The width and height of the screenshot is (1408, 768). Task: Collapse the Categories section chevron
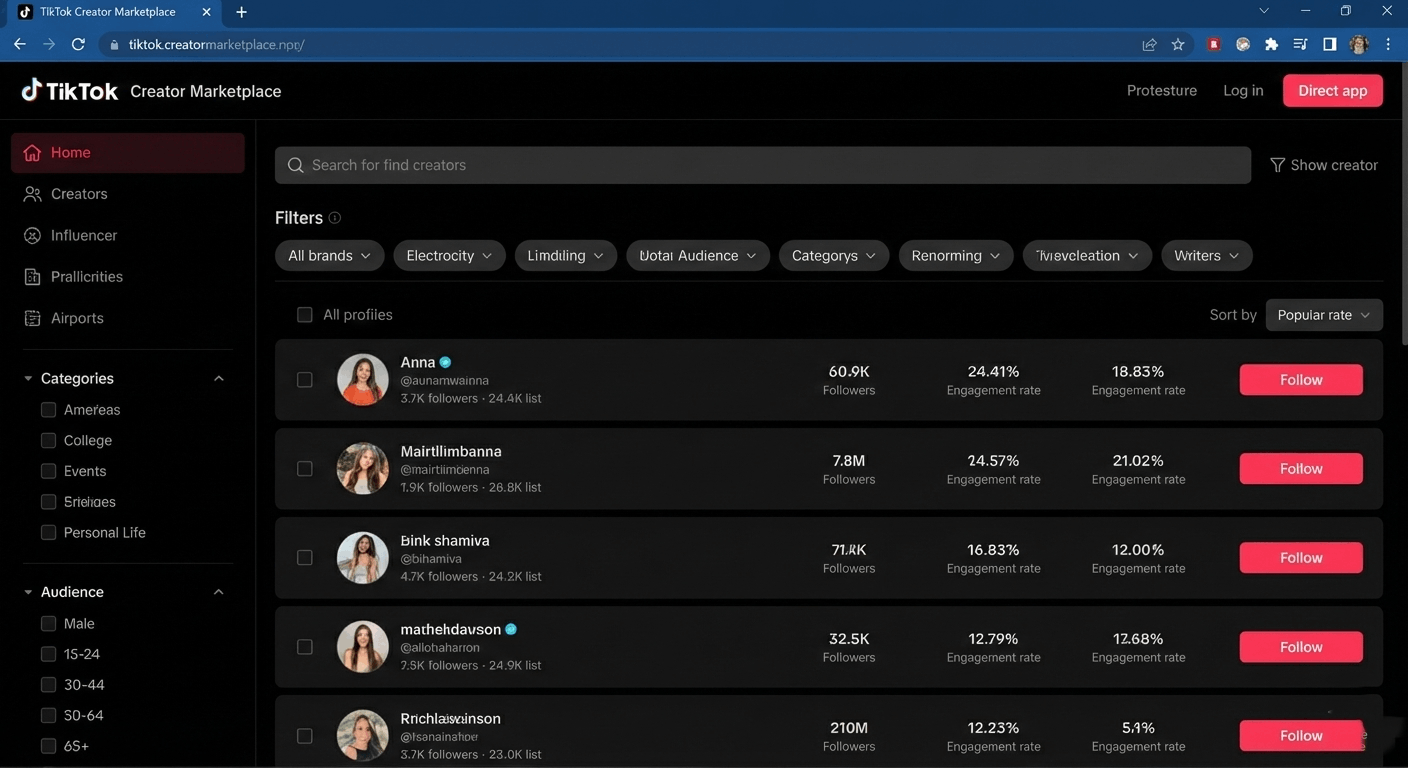219,378
